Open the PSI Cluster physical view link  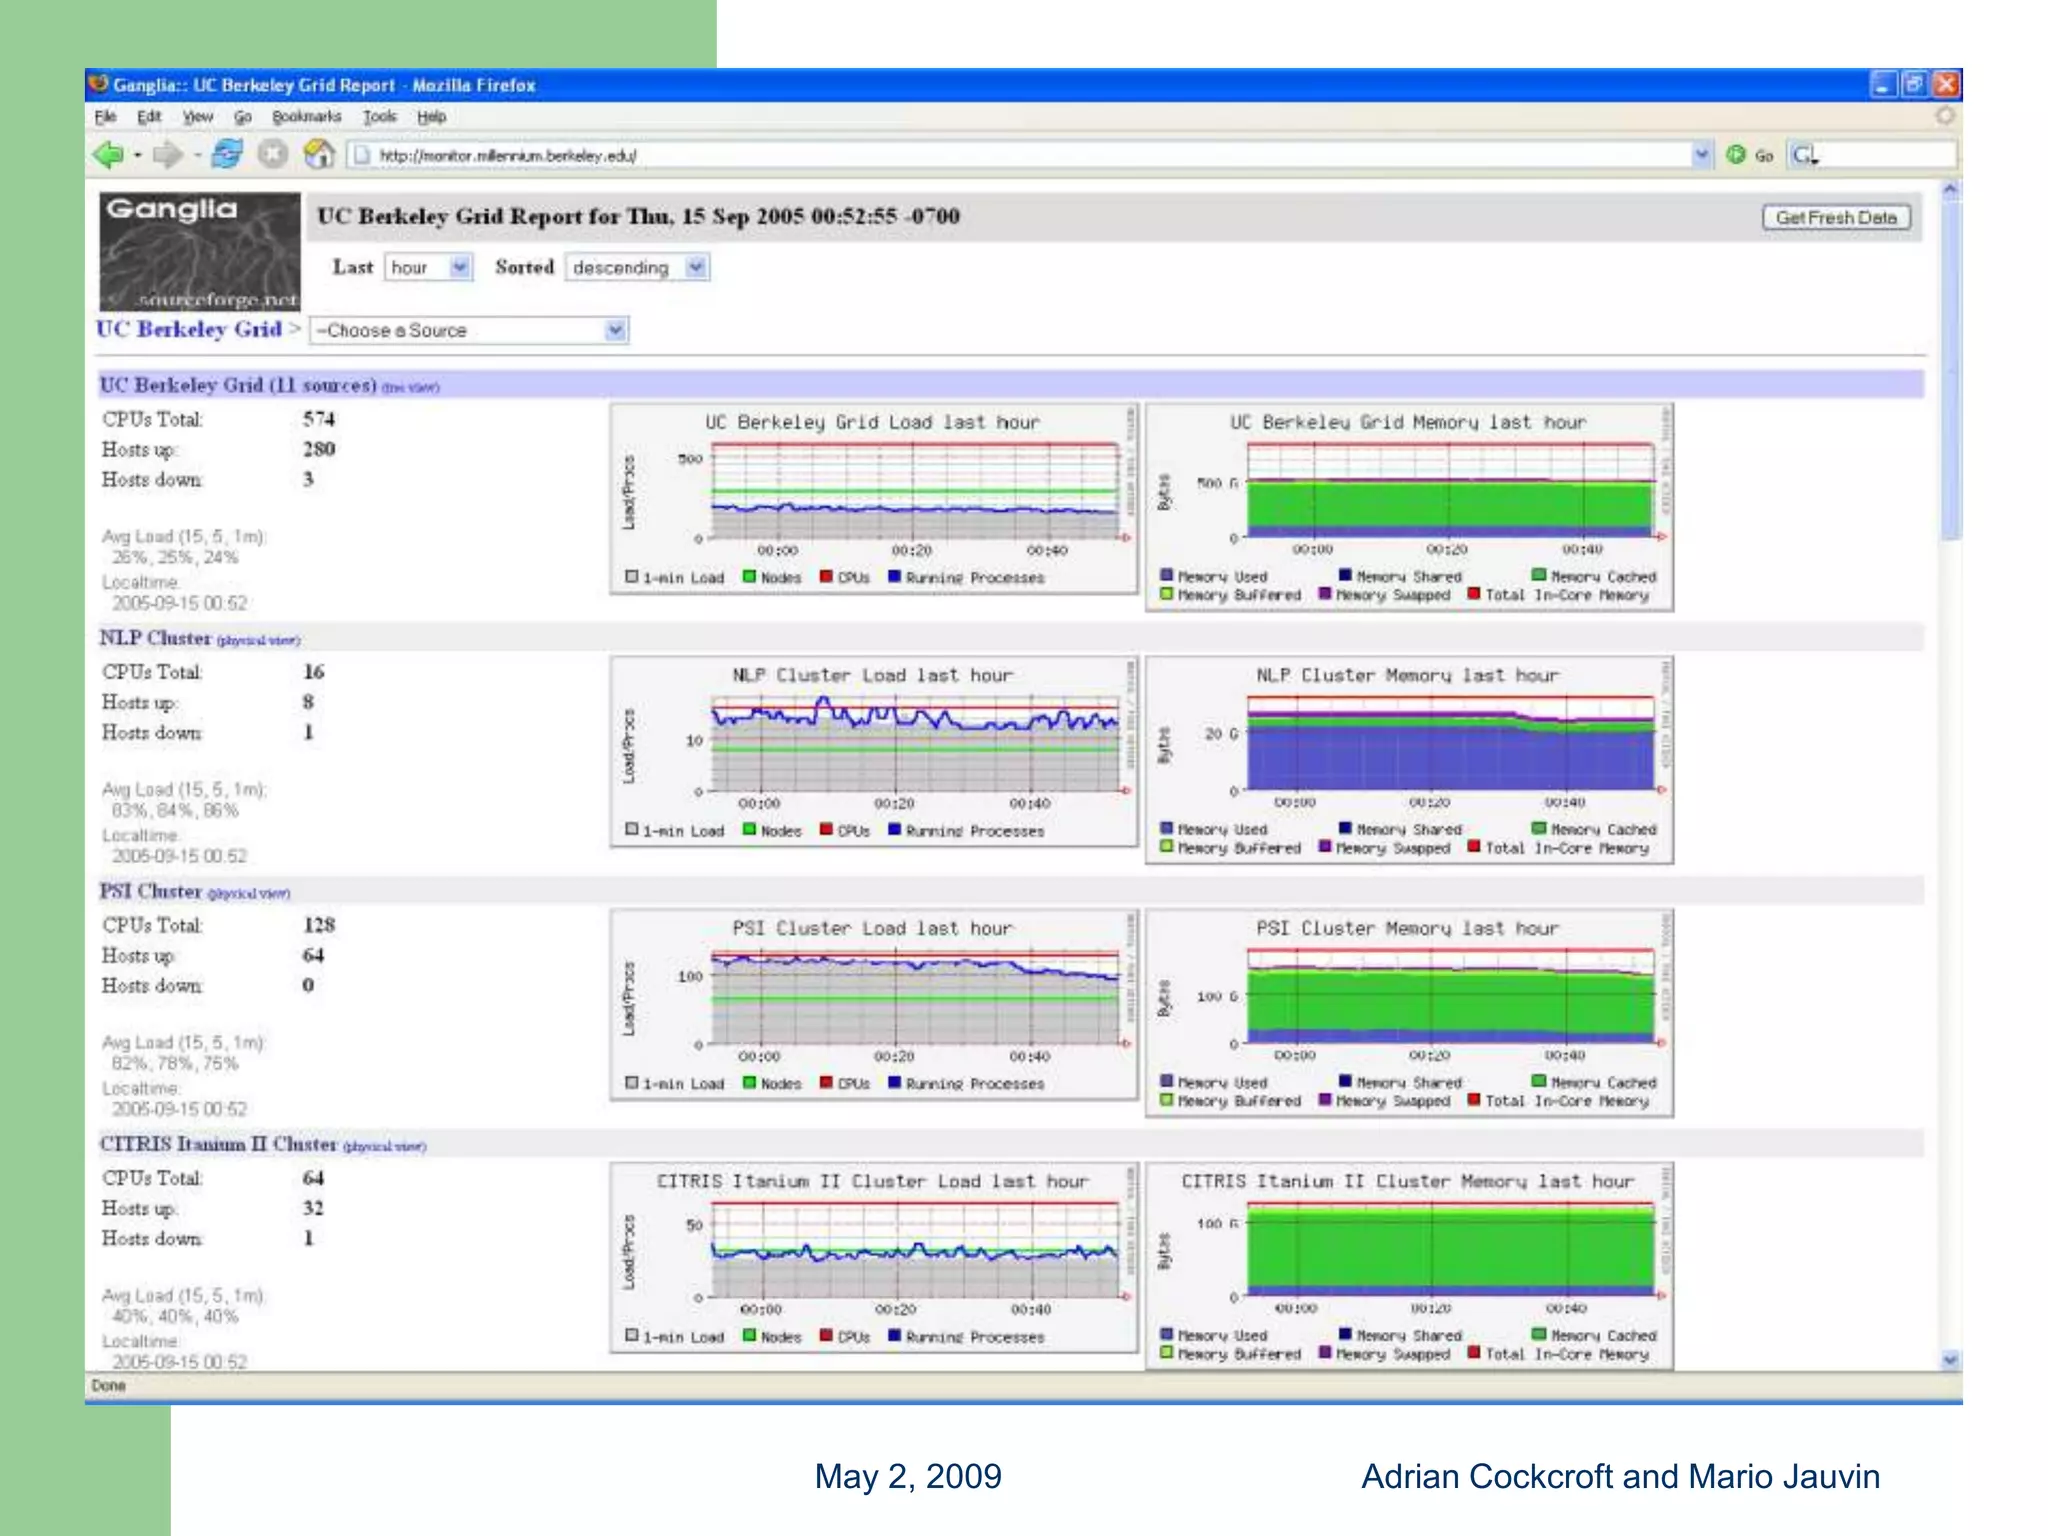point(248,894)
